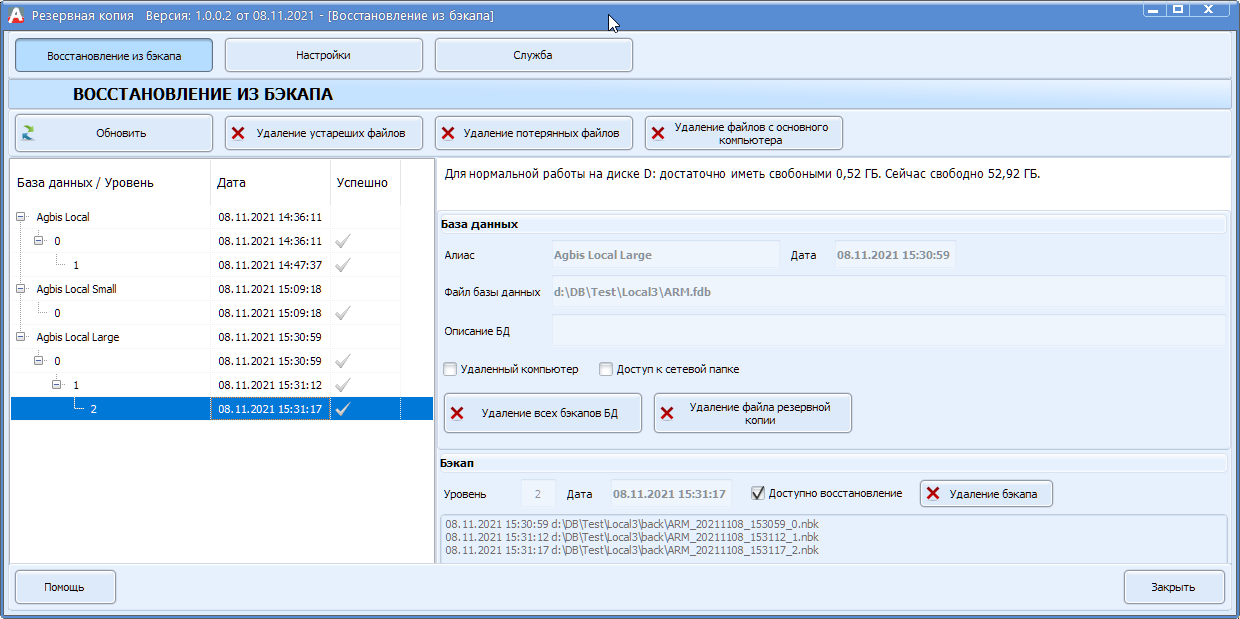Click the red A application icon in the title bar
Image resolution: width=1240 pixels, height=619 pixels.
click(x=15, y=16)
